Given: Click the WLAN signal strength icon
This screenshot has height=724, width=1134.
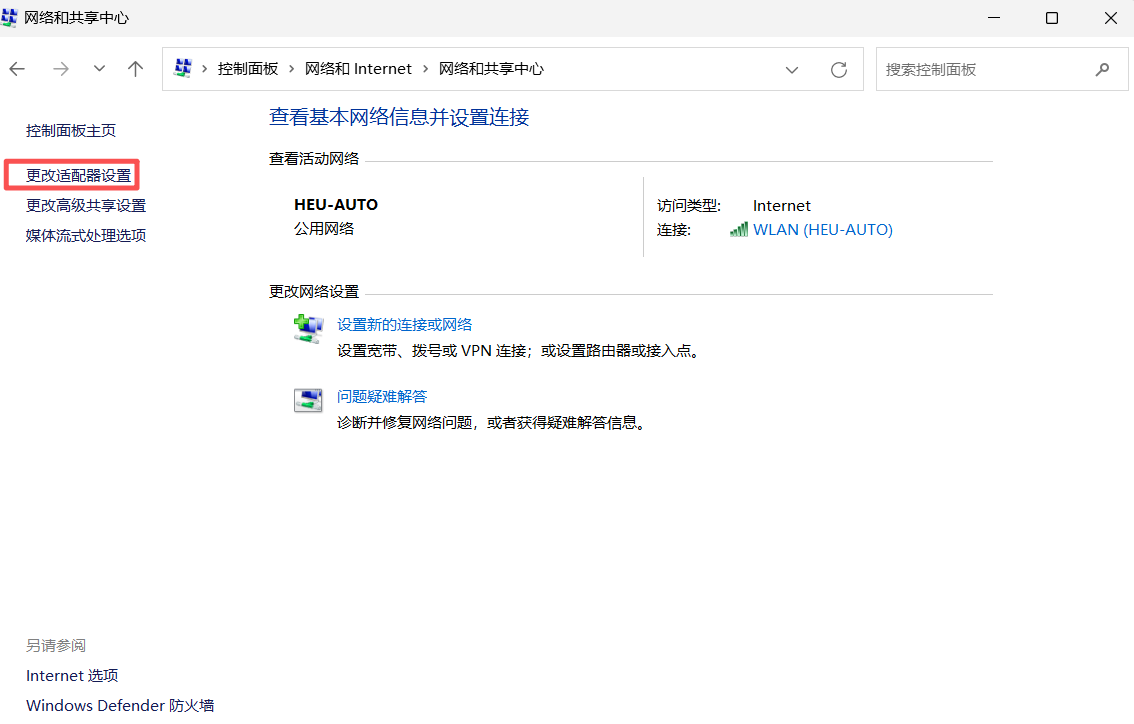Looking at the screenshot, I should [739, 230].
